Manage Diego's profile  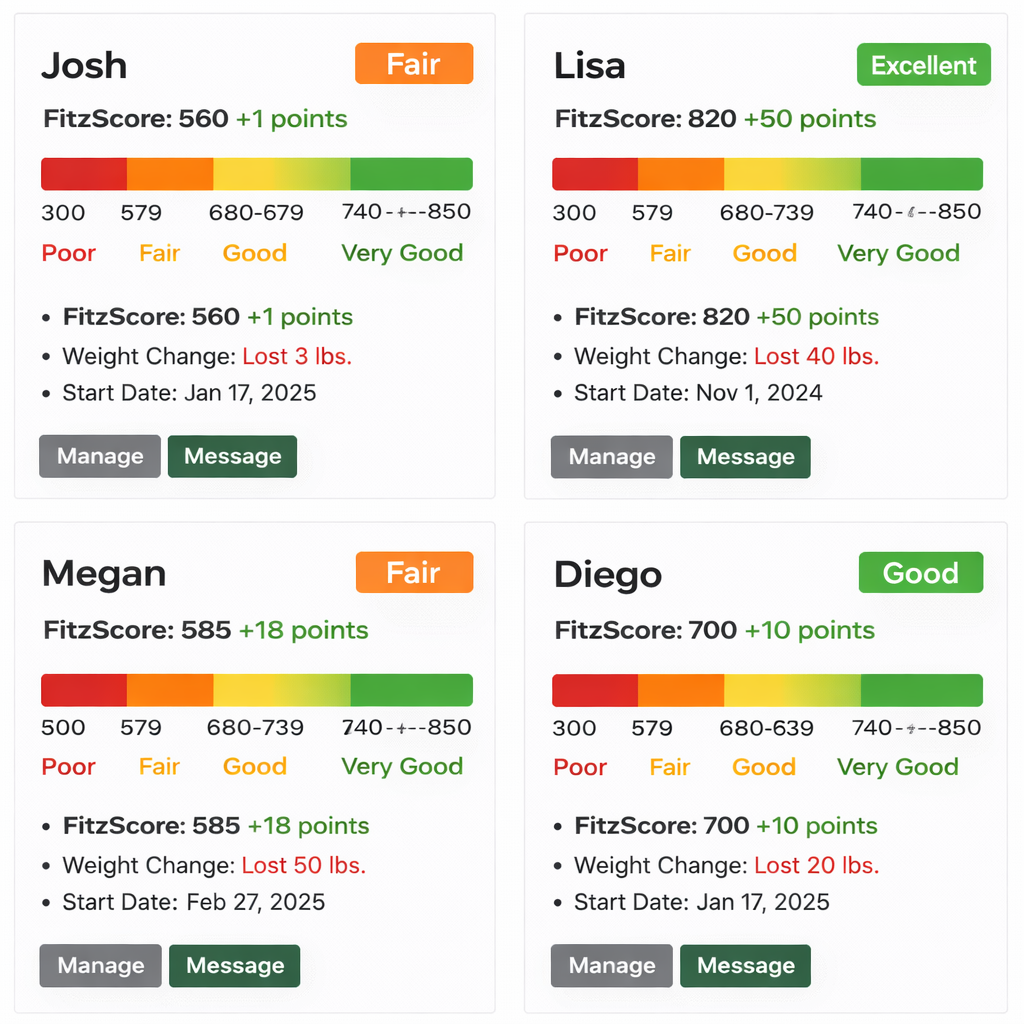point(612,965)
